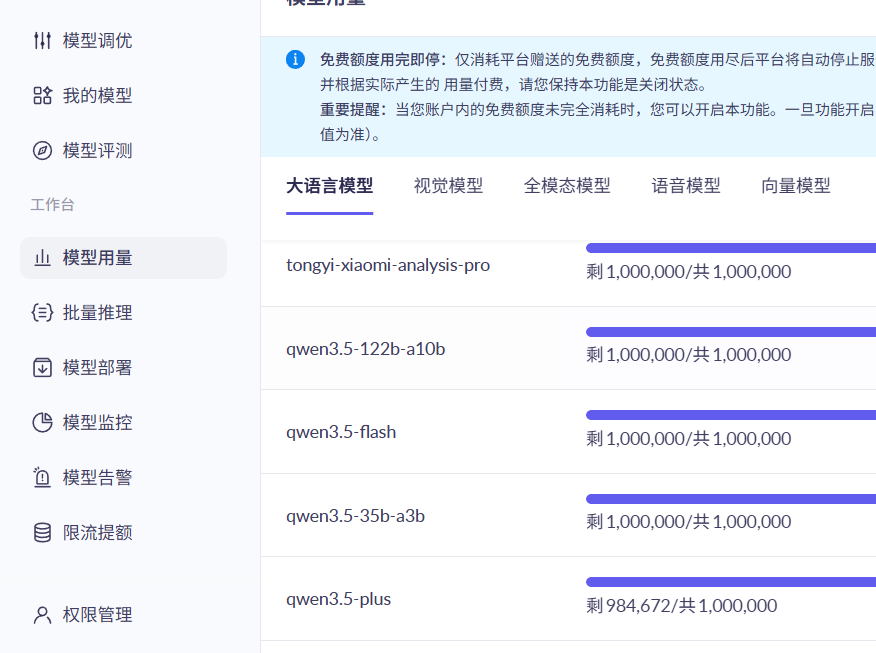This screenshot has height=653, width=876.
Task: Click remaining quota text 剩 984,672/共 1,000,000
Action: 682,606
